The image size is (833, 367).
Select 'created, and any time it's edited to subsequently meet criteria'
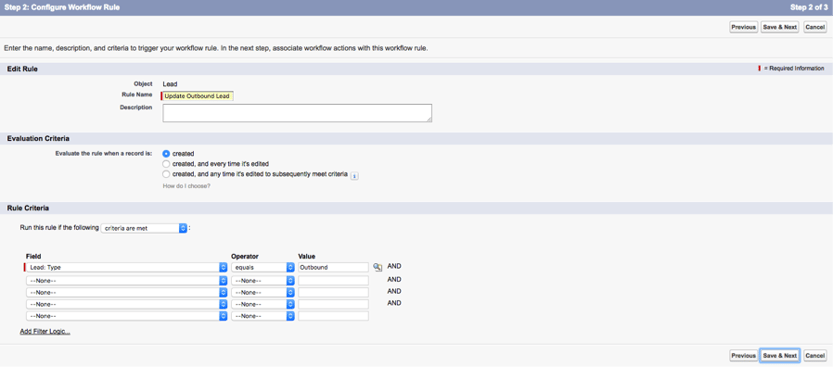[166, 174]
